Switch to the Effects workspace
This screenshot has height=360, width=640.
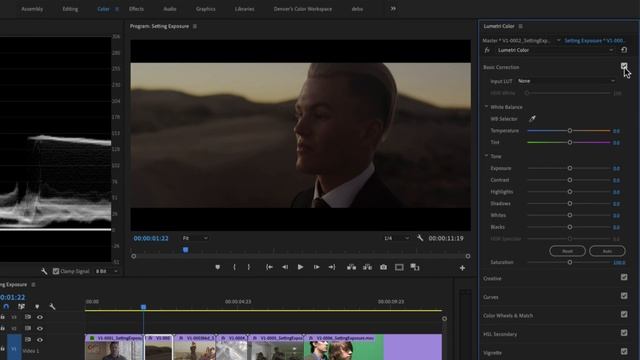[136, 9]
